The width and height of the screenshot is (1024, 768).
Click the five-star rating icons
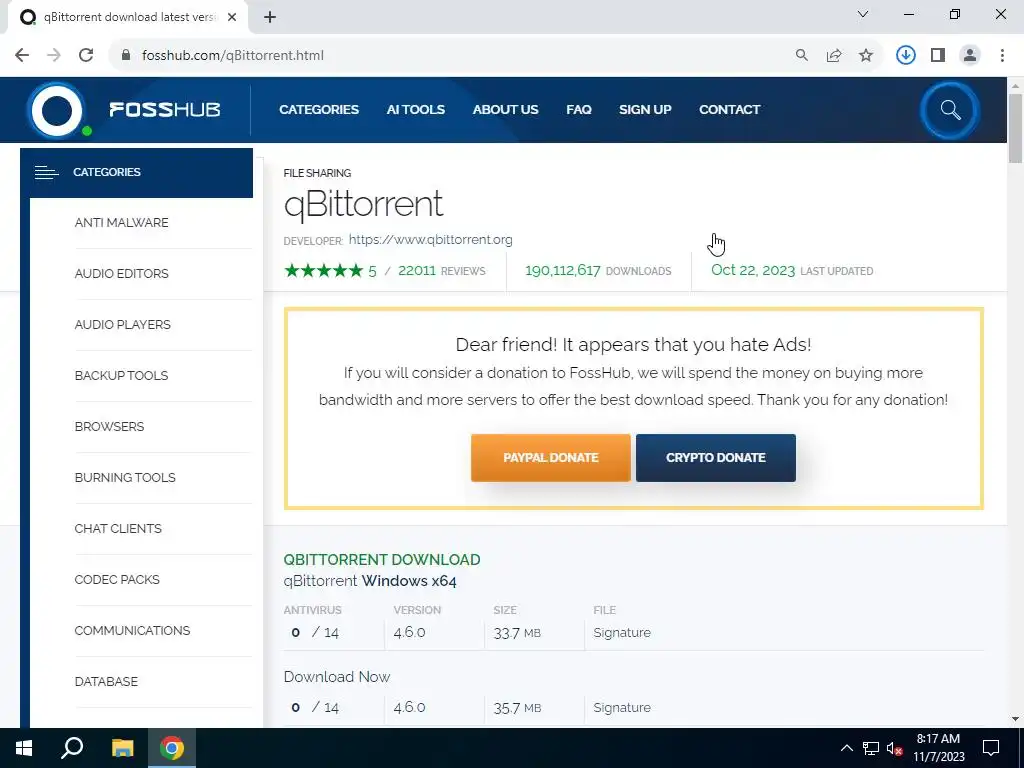(323, 270)
